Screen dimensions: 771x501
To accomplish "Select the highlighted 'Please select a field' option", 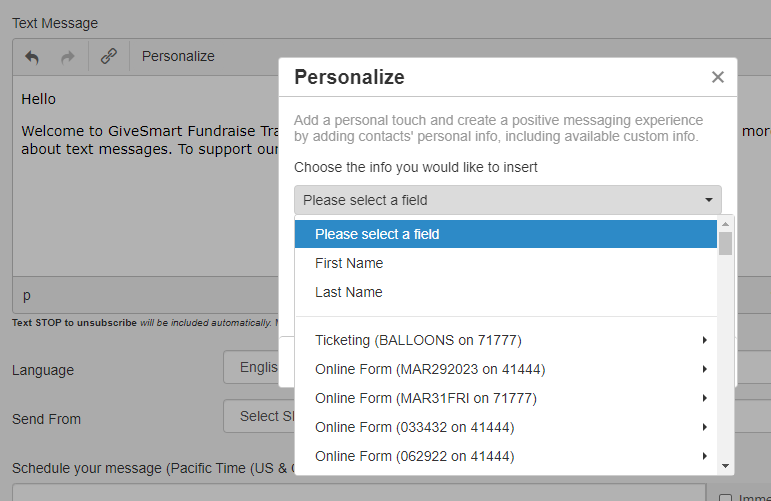I will 505,234.
